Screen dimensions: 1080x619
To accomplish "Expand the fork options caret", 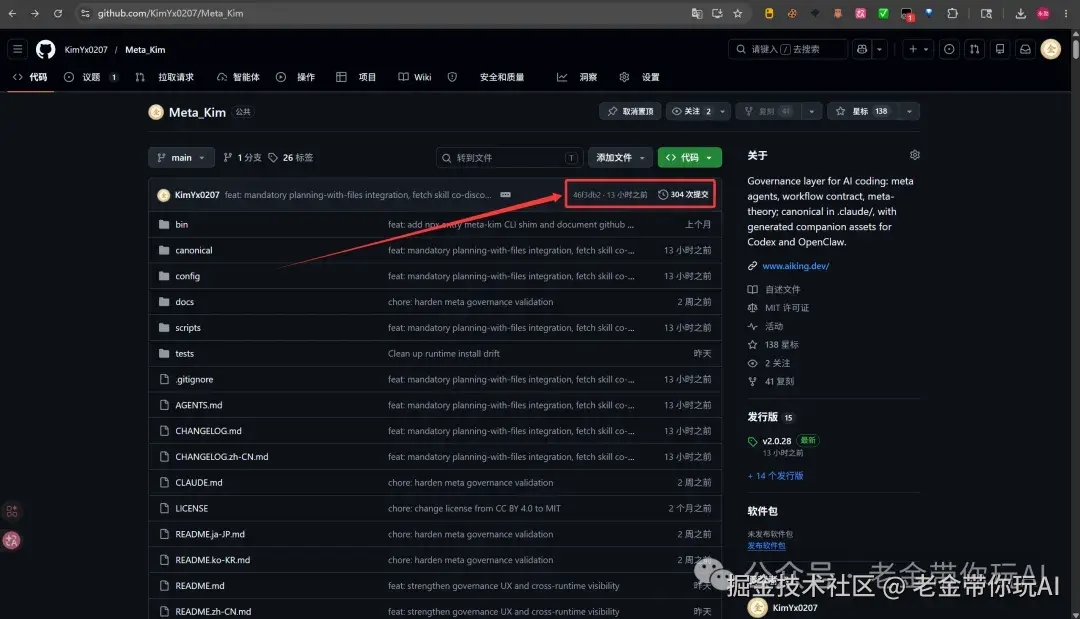I will 811,112.
